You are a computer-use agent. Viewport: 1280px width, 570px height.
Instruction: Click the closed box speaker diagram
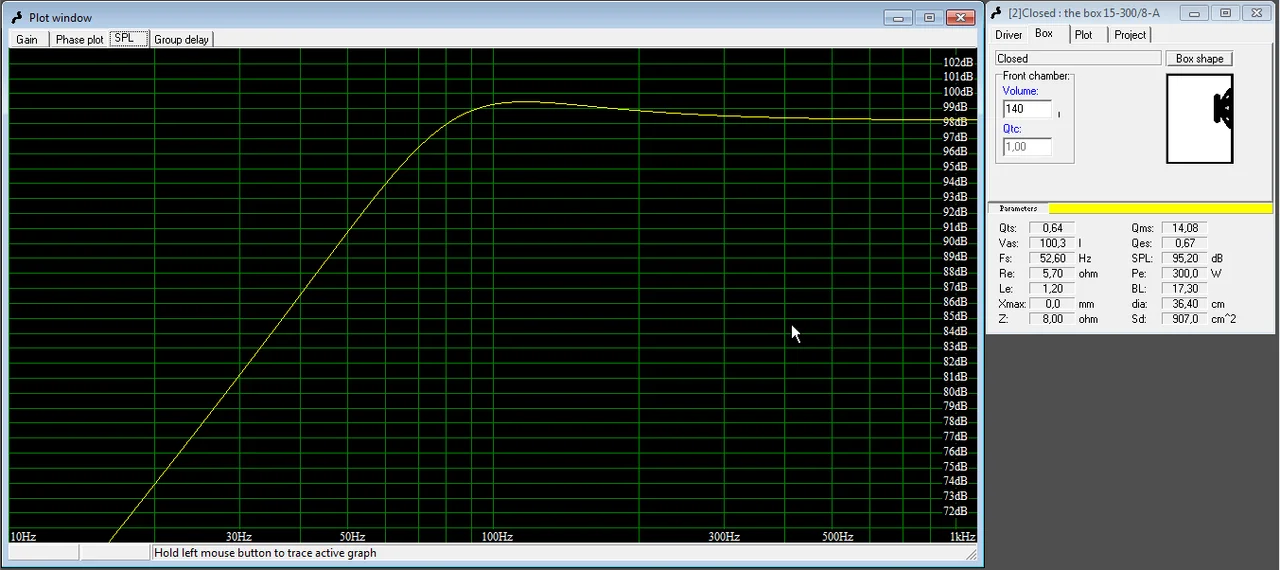click(x=1199, y=118)
